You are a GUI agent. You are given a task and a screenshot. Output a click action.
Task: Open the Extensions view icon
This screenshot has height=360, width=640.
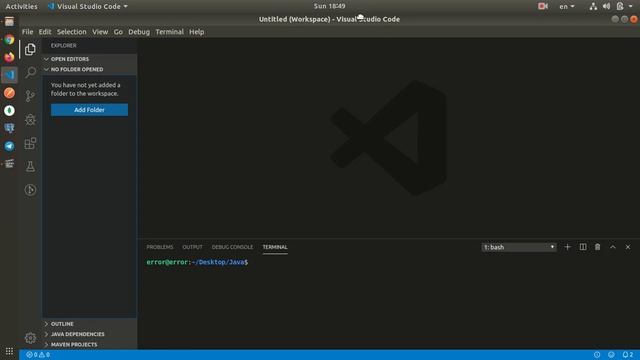pos(30,143)
